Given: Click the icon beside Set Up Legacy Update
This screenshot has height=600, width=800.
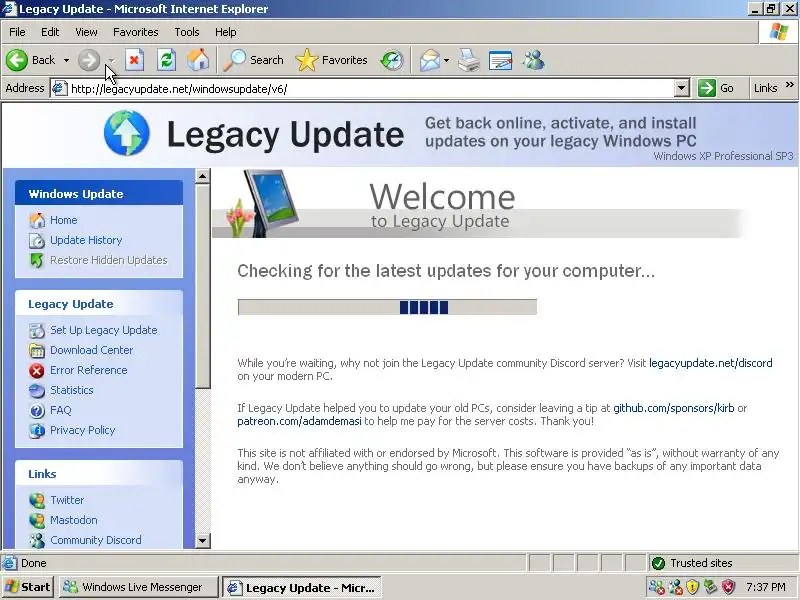Looking at the screenshot, I should click(37, 331).
